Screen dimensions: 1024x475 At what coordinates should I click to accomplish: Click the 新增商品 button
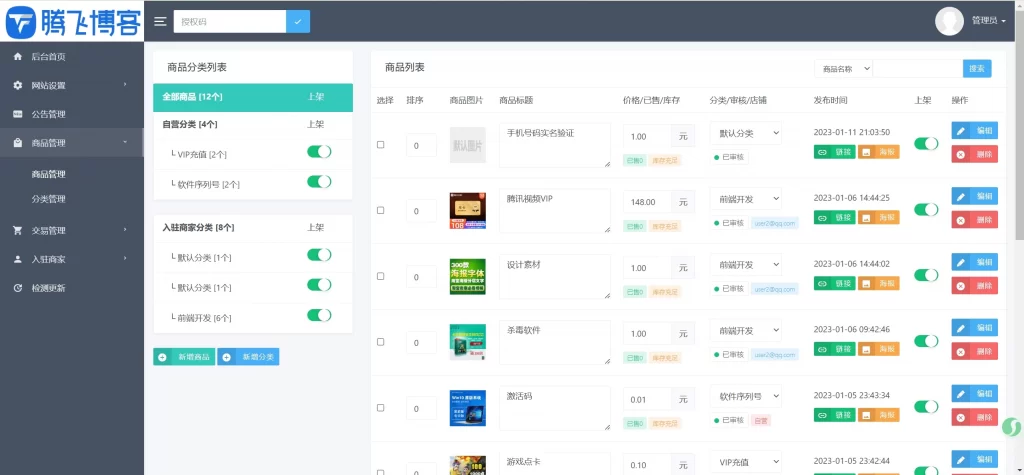pyautogui.click(x=184, y=357)
